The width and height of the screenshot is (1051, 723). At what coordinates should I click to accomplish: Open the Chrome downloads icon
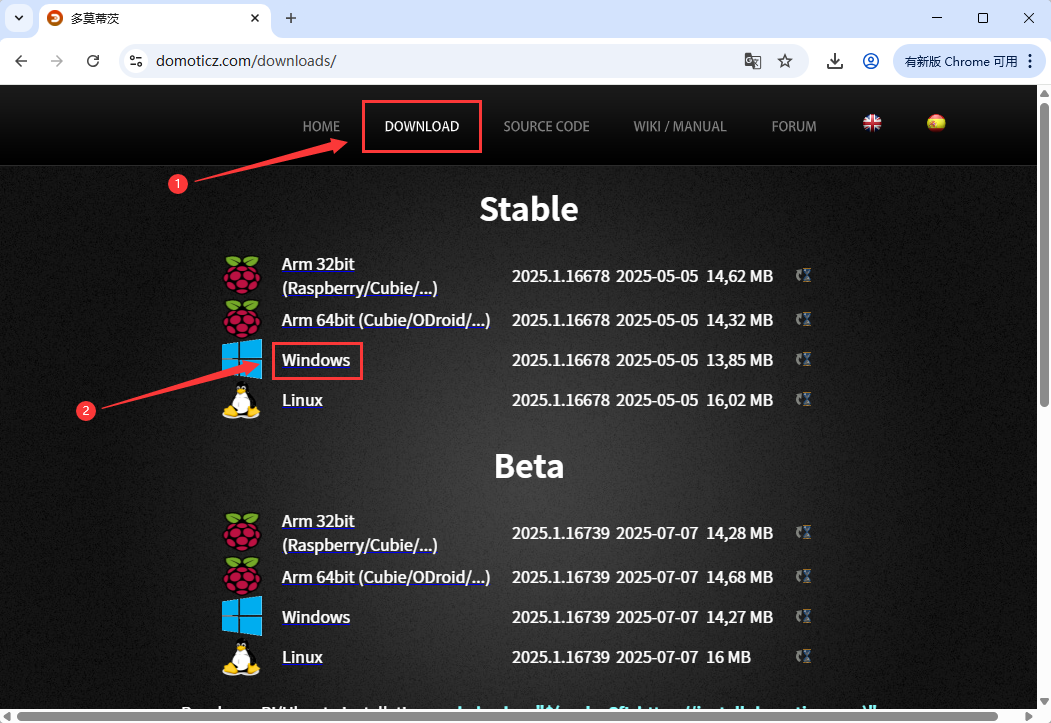pyautogui.click(x=834, y=61)
